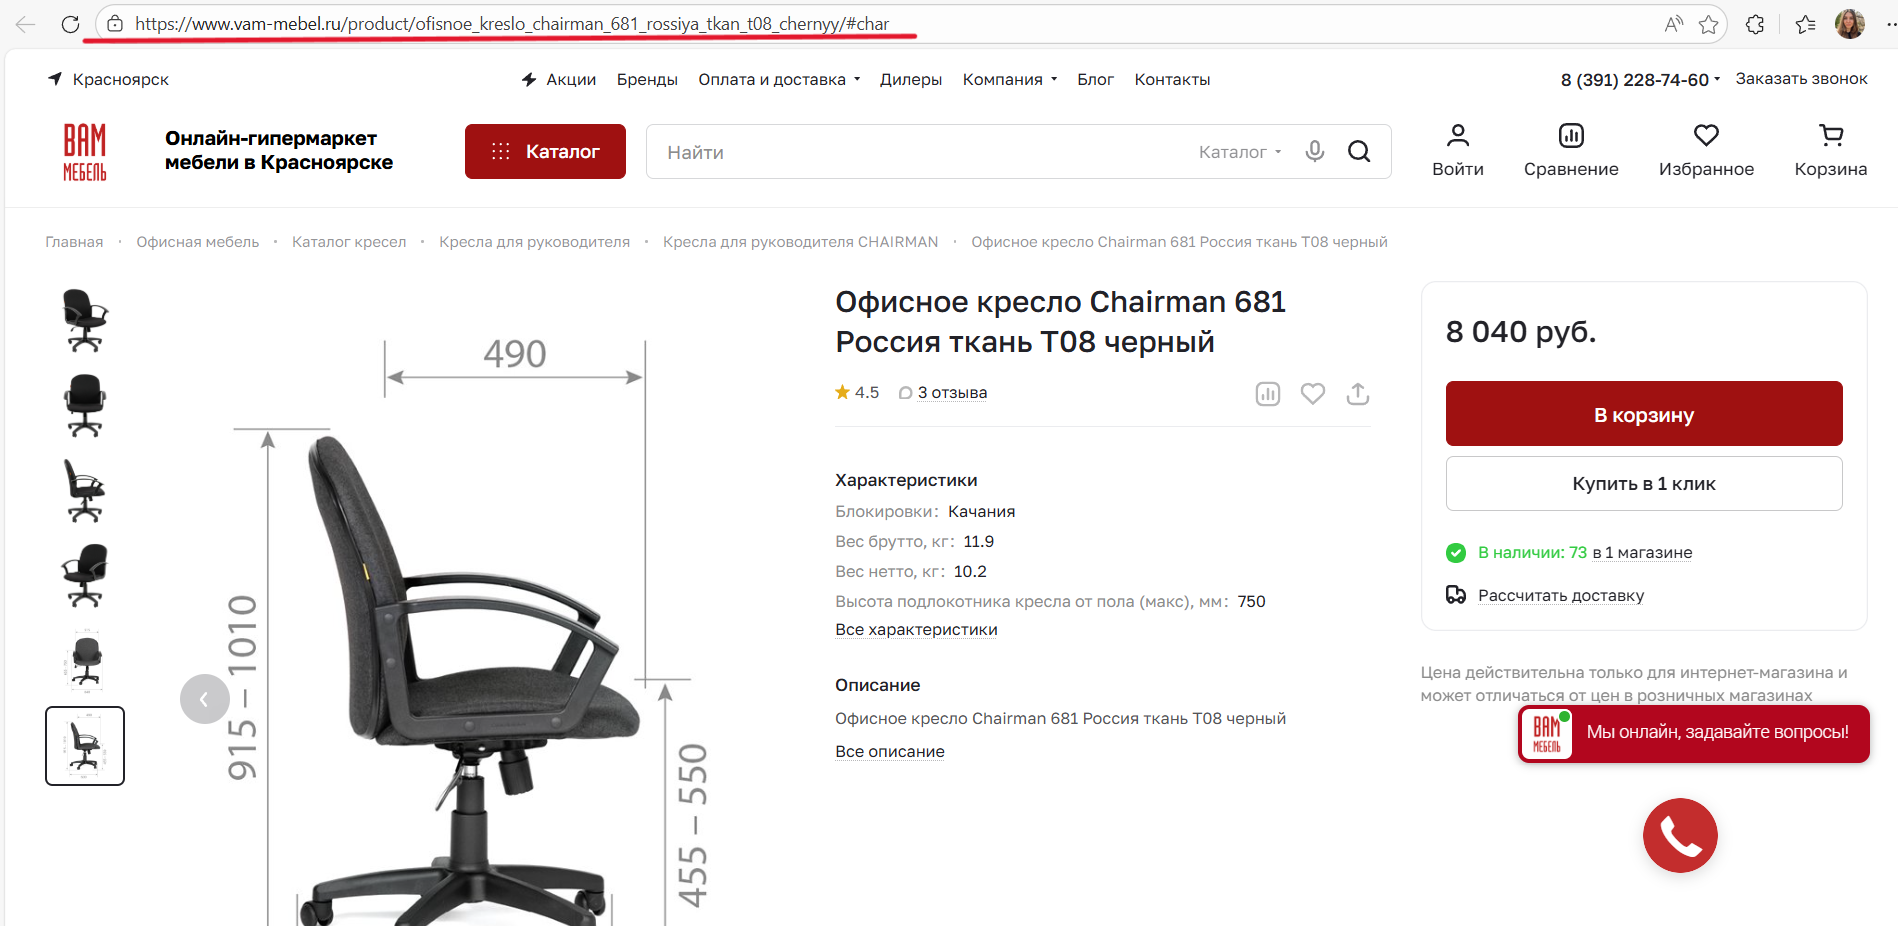The height and width of the screenshot is (926, 1898).
Task: Click the red phone call button
Action: [1680, 835]
